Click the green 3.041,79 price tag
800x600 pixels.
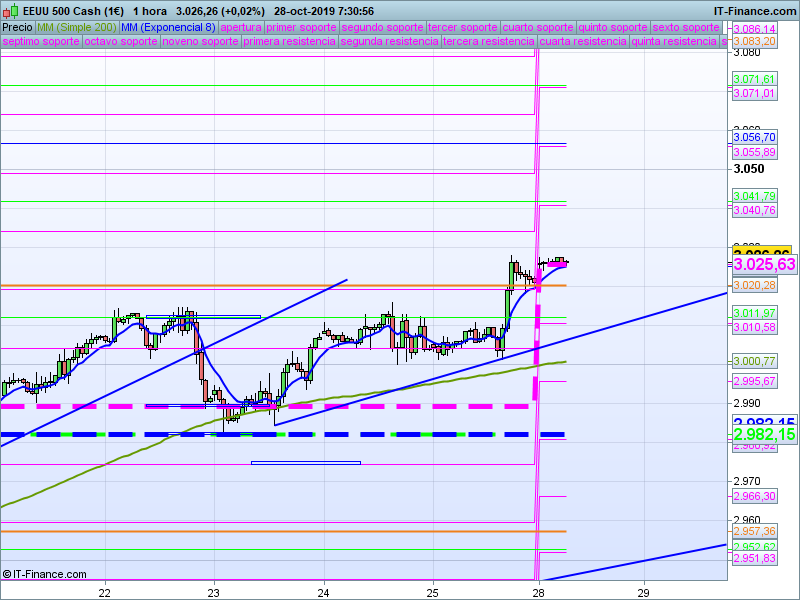tap(755, 196)
